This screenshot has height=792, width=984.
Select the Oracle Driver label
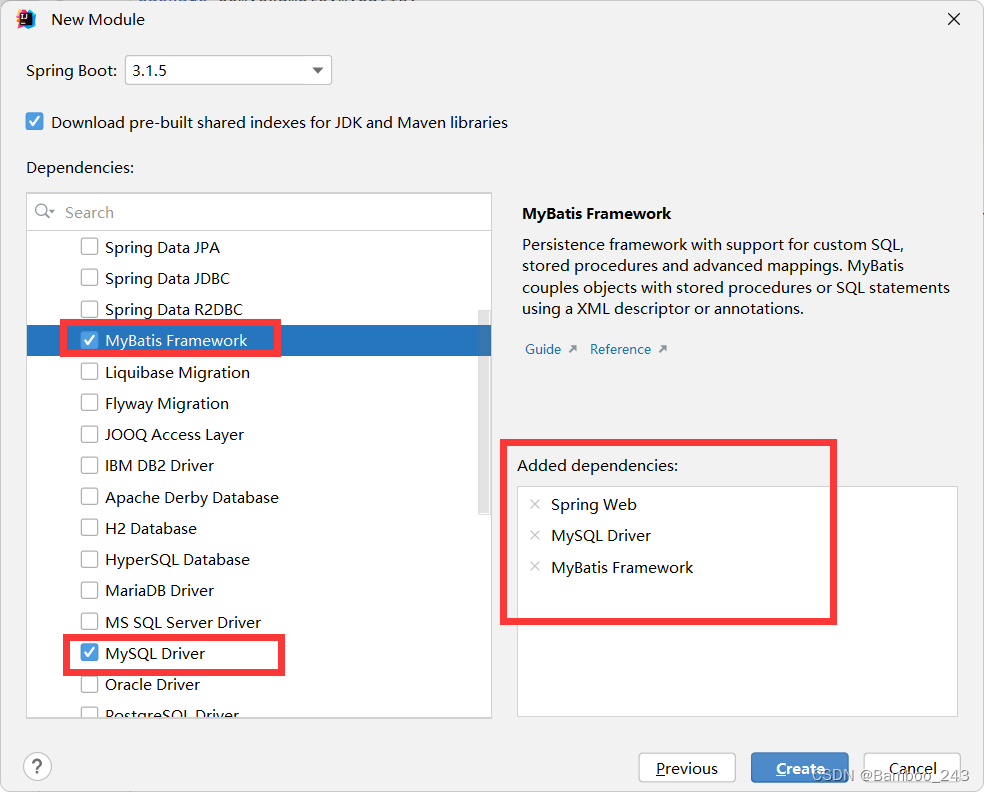point(152,684)
